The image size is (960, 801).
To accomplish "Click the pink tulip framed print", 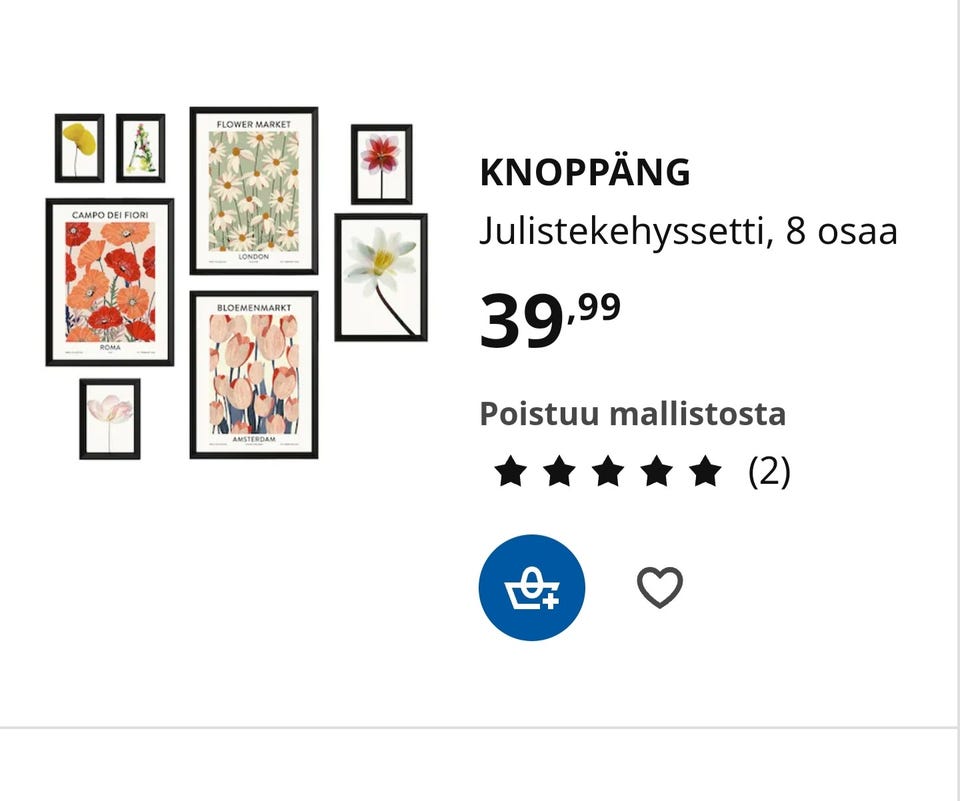I will click(109, 419).
